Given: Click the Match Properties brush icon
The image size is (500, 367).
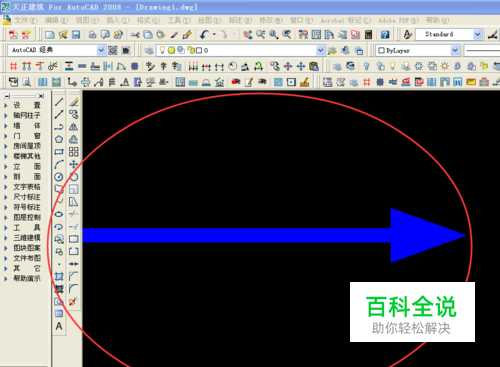Looking at the screenshot, I should [x=187, y=34].
